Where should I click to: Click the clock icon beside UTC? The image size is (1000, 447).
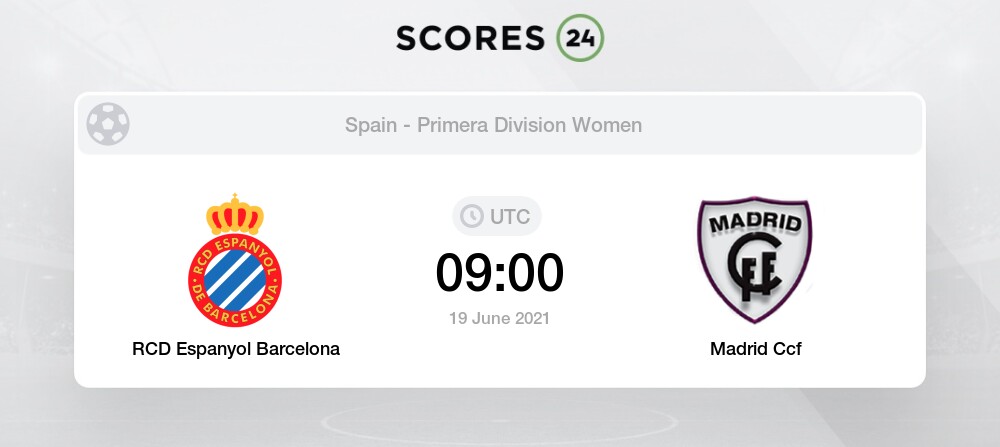(472, 217)
